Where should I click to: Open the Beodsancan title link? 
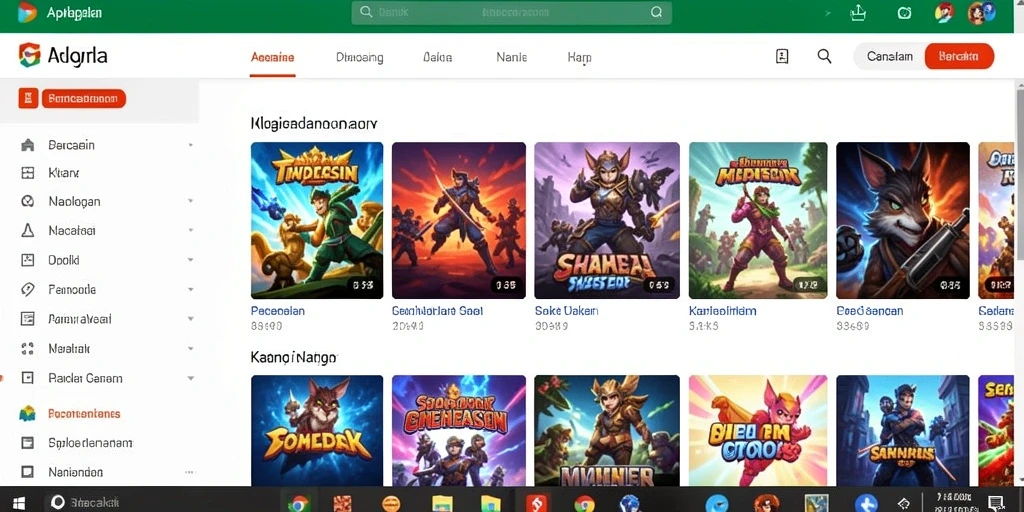870,311
